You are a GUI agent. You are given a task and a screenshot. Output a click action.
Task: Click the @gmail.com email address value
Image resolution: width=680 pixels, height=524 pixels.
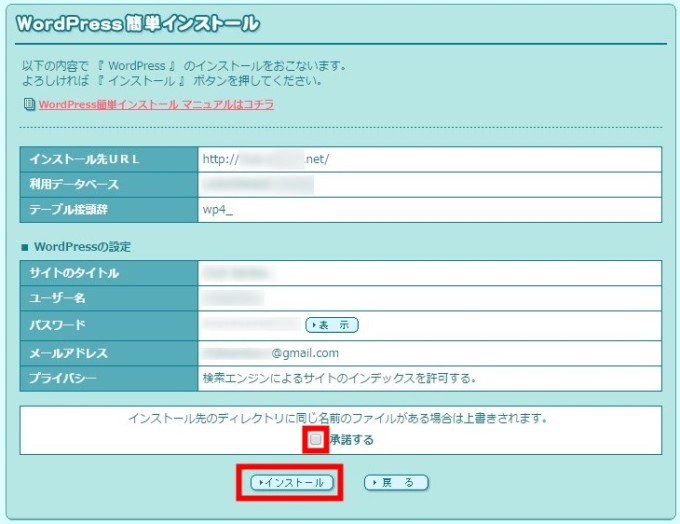point(270,353)
